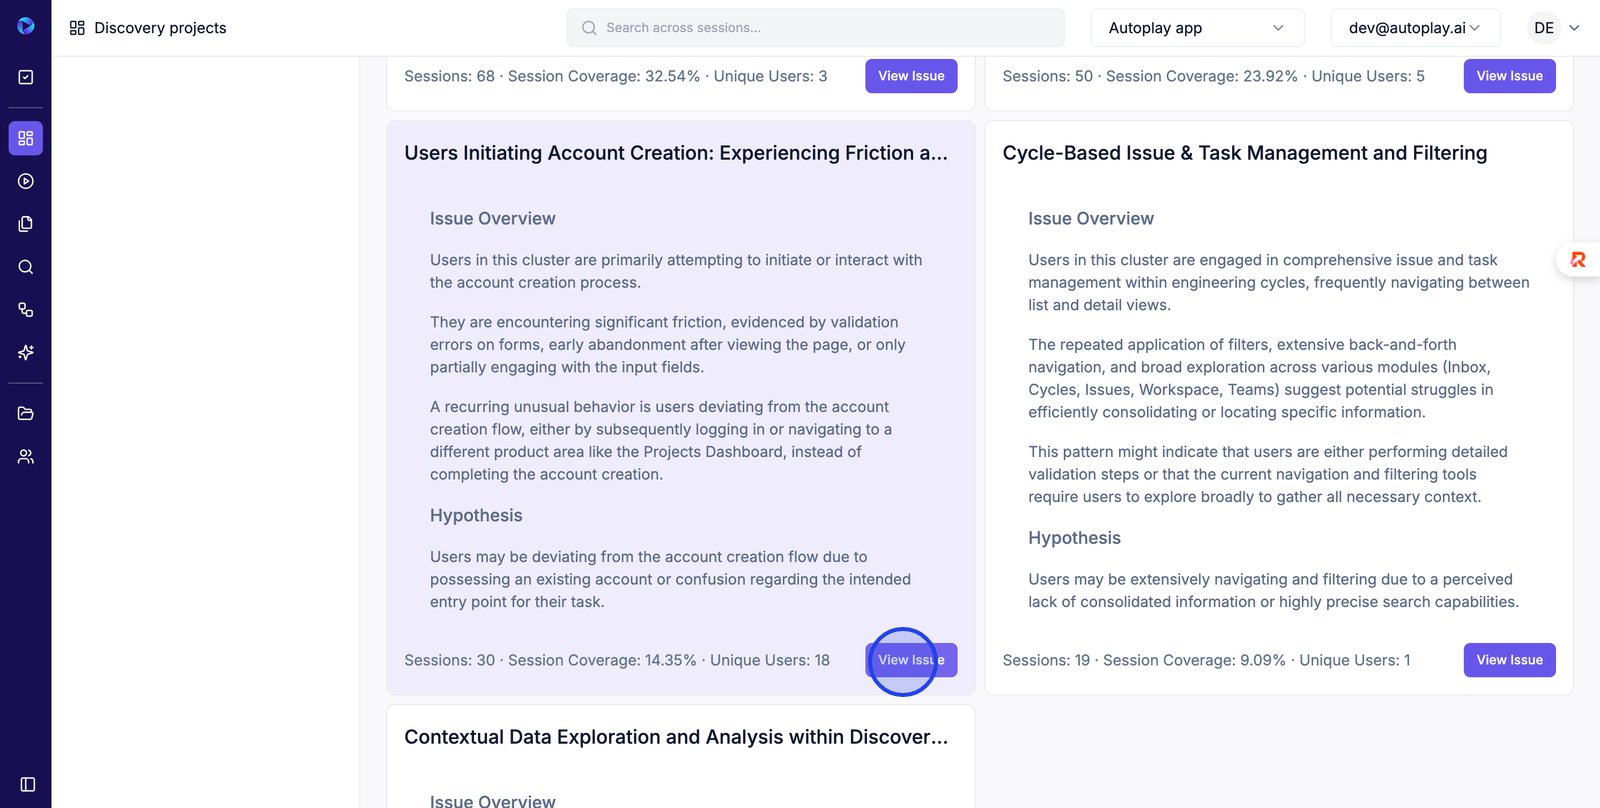Click the orange floating widget on right edge
The height and width of the screenshot is (808, 1600).
tap(1578, 260)
